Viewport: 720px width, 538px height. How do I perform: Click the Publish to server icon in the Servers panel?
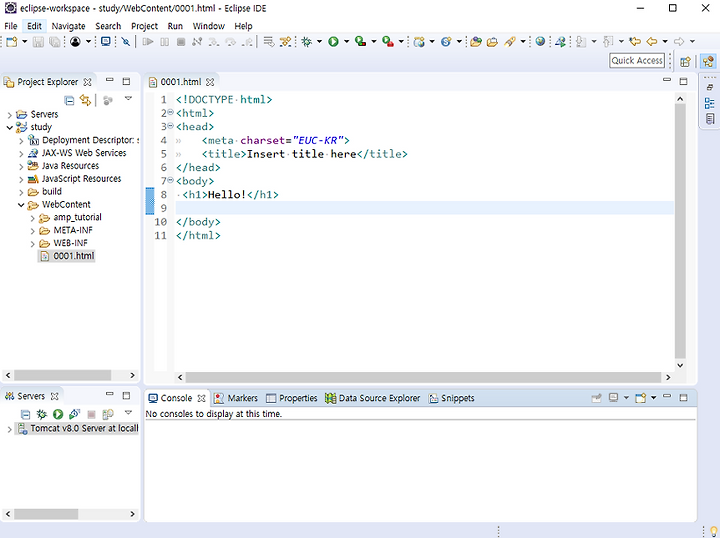[x=108, y=415]
